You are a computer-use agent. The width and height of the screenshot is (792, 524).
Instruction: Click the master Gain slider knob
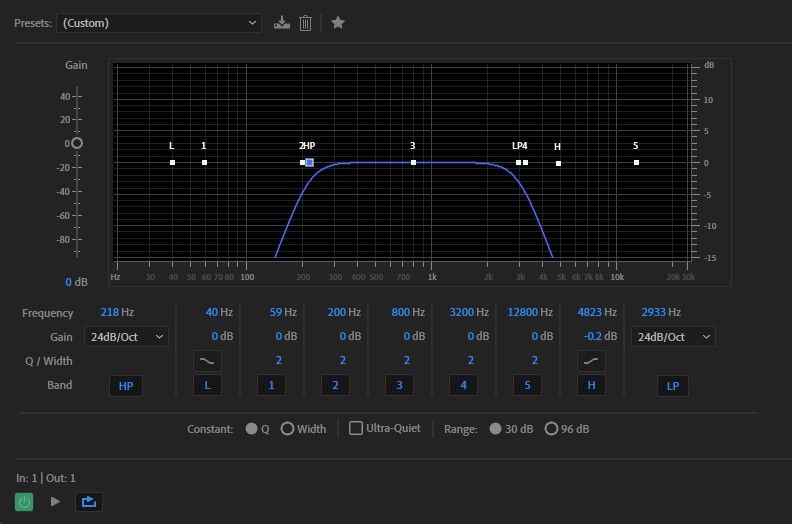coord(77,143)
